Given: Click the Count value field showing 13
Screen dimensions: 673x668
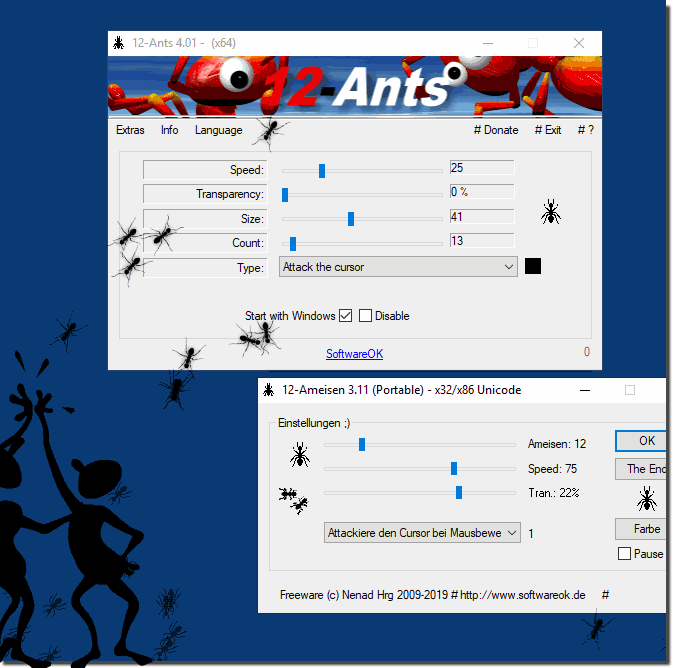Looking at the screenshot, I should [x=482, y=240].
